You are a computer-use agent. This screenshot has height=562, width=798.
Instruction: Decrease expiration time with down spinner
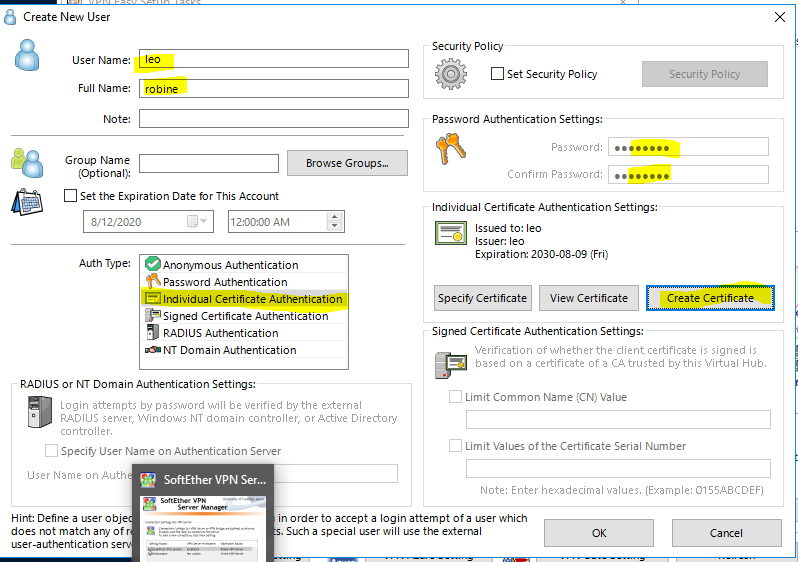(x=334, y=226)
